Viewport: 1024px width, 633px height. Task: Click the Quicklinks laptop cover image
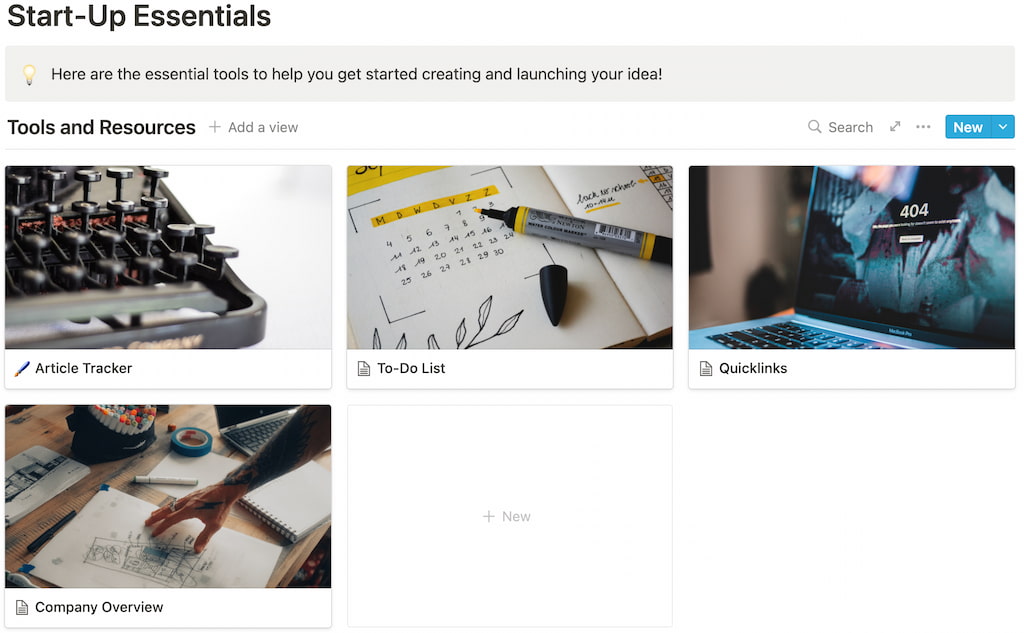click(851, 257)
